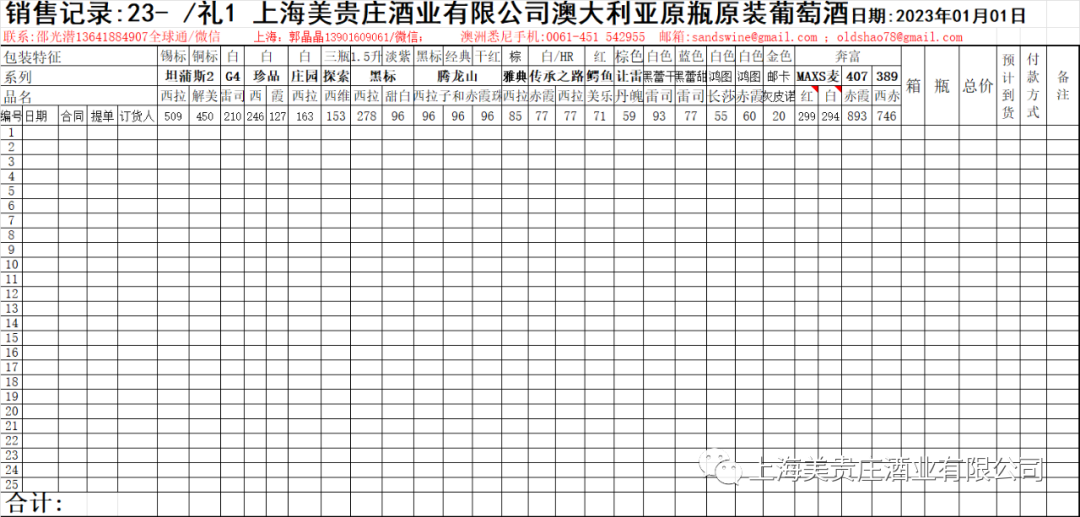1080x517 pixels.
Task: Select the 包装特征 row header cell
Action: [80, 57]
